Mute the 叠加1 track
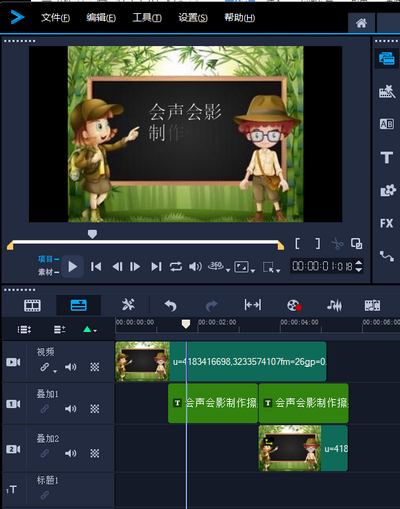400x509 pixels. pyautogui.click(x=70, y=409)
